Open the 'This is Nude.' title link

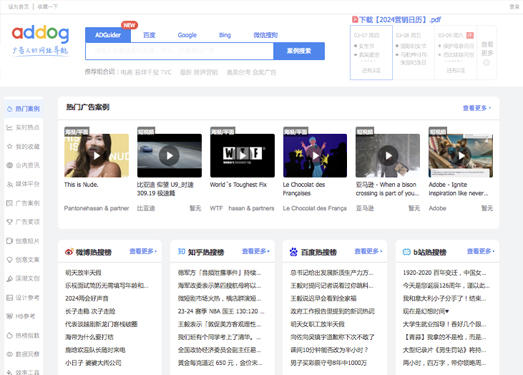pos(81,184)
